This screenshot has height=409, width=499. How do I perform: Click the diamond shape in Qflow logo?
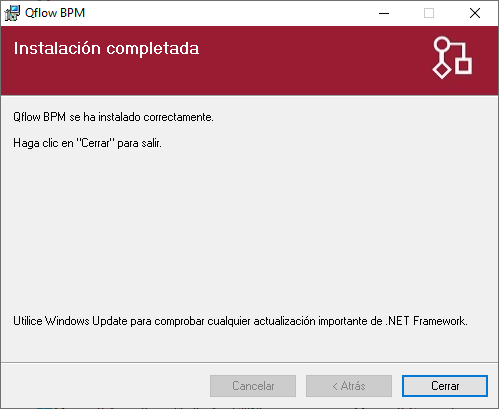(x=442, y=70)
